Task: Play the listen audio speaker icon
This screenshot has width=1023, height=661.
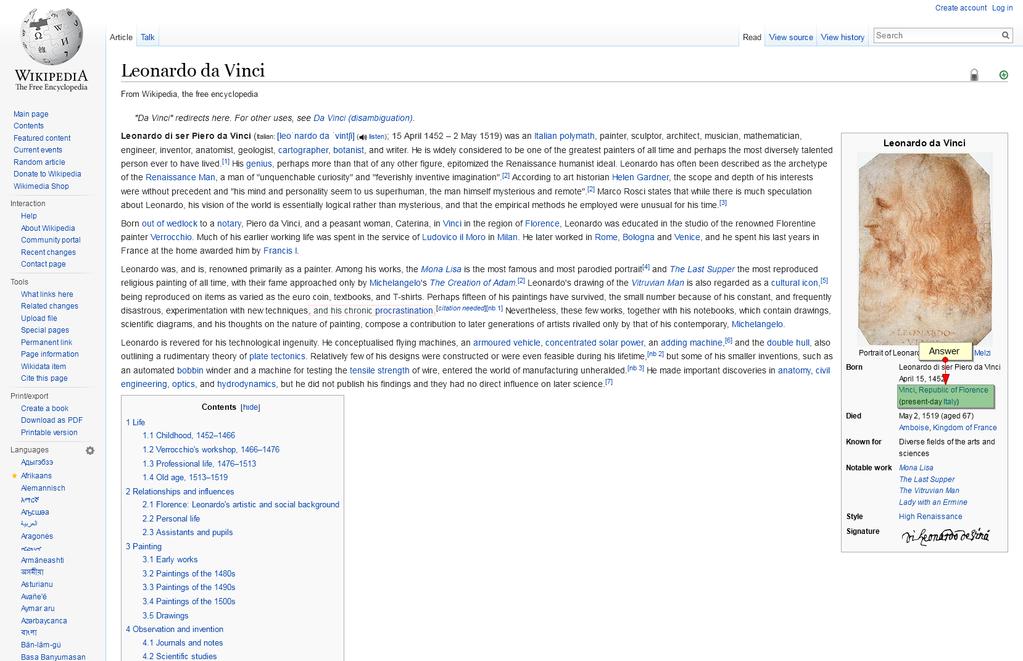Action: coord(362,137)
